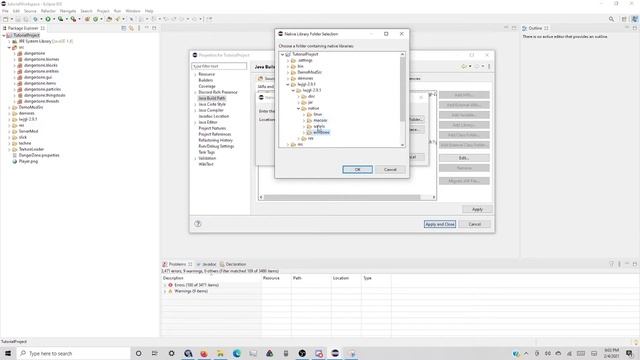Open the Windows Start menu
Screen dimensions: 640x360
tap(8, 353)
